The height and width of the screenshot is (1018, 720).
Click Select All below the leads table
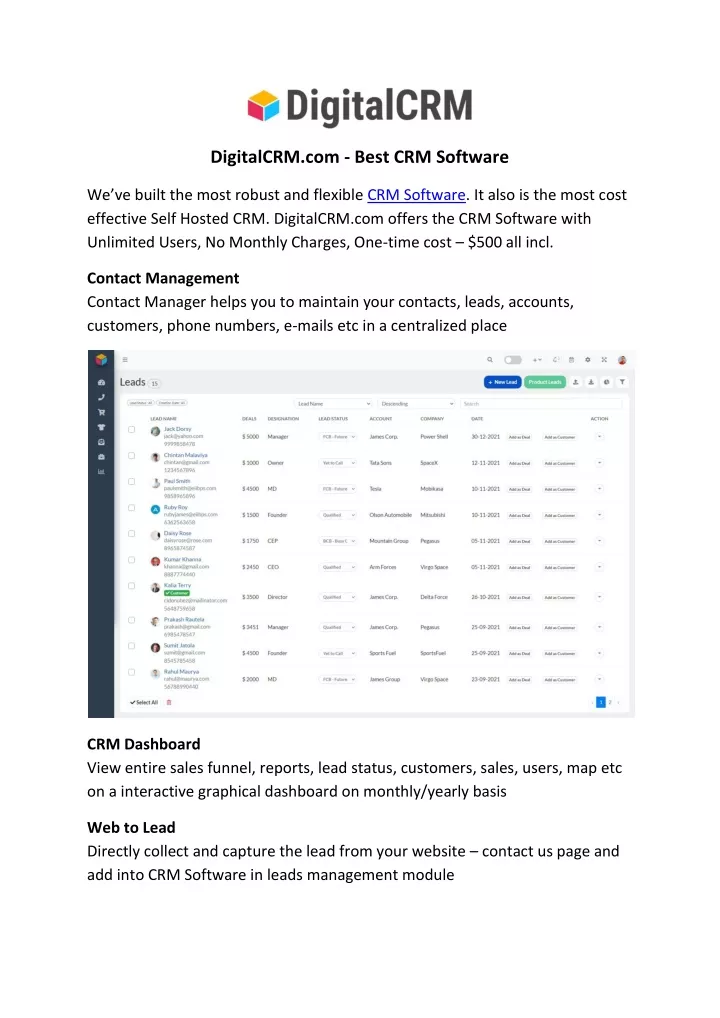[144, 702]
